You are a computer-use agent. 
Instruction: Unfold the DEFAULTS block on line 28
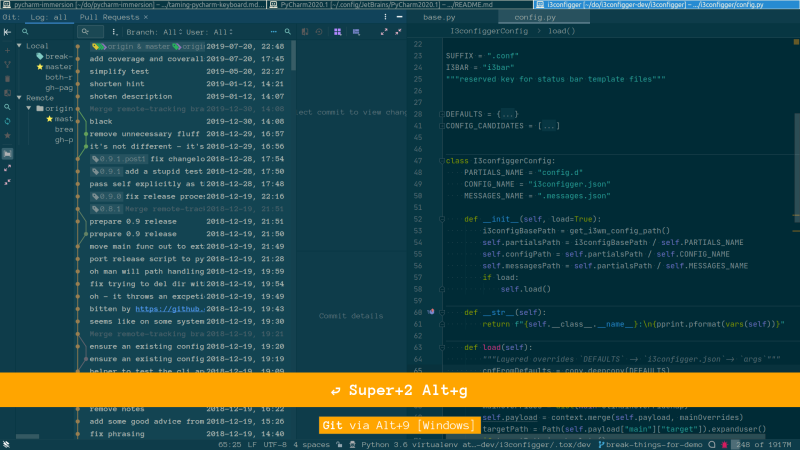(x=442, y=114)
